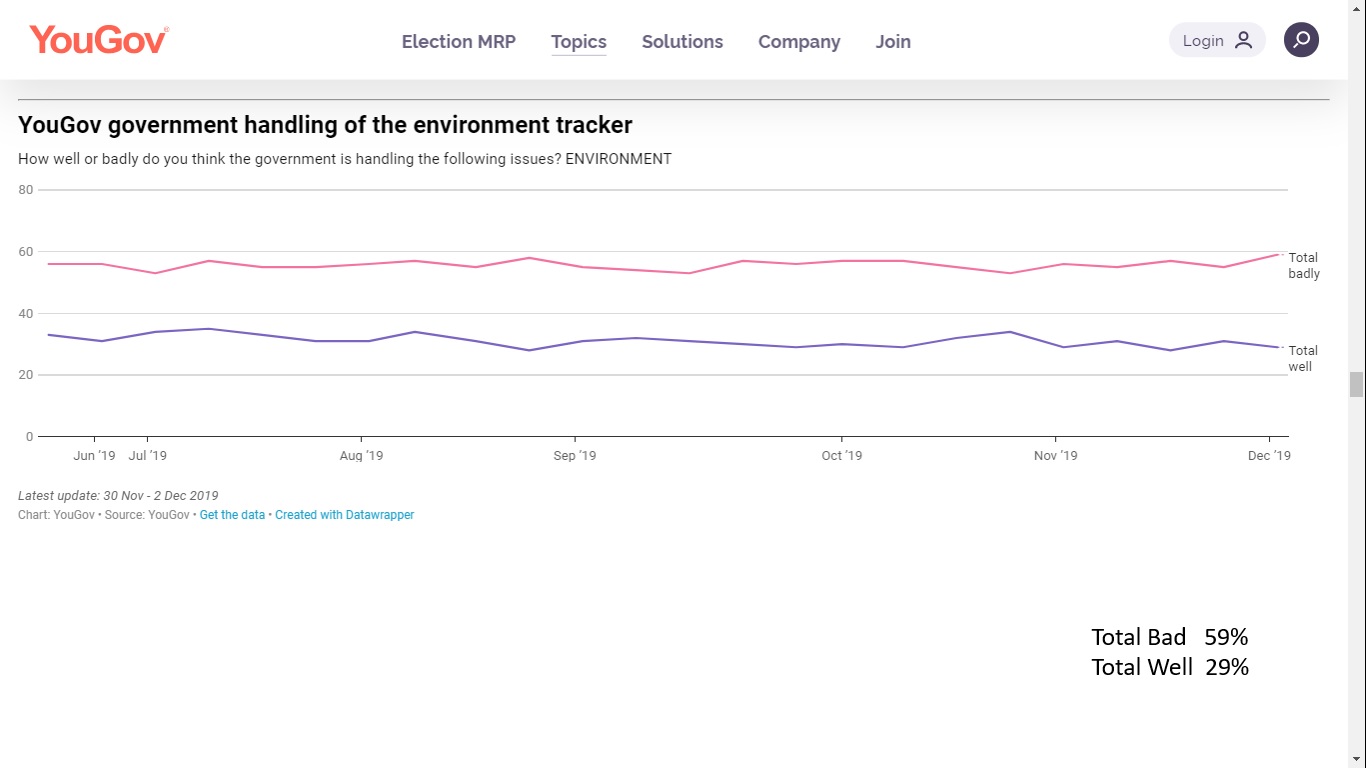Screen dimensions: 1366x768
Task: Open the Company menu
Action: 799,41
